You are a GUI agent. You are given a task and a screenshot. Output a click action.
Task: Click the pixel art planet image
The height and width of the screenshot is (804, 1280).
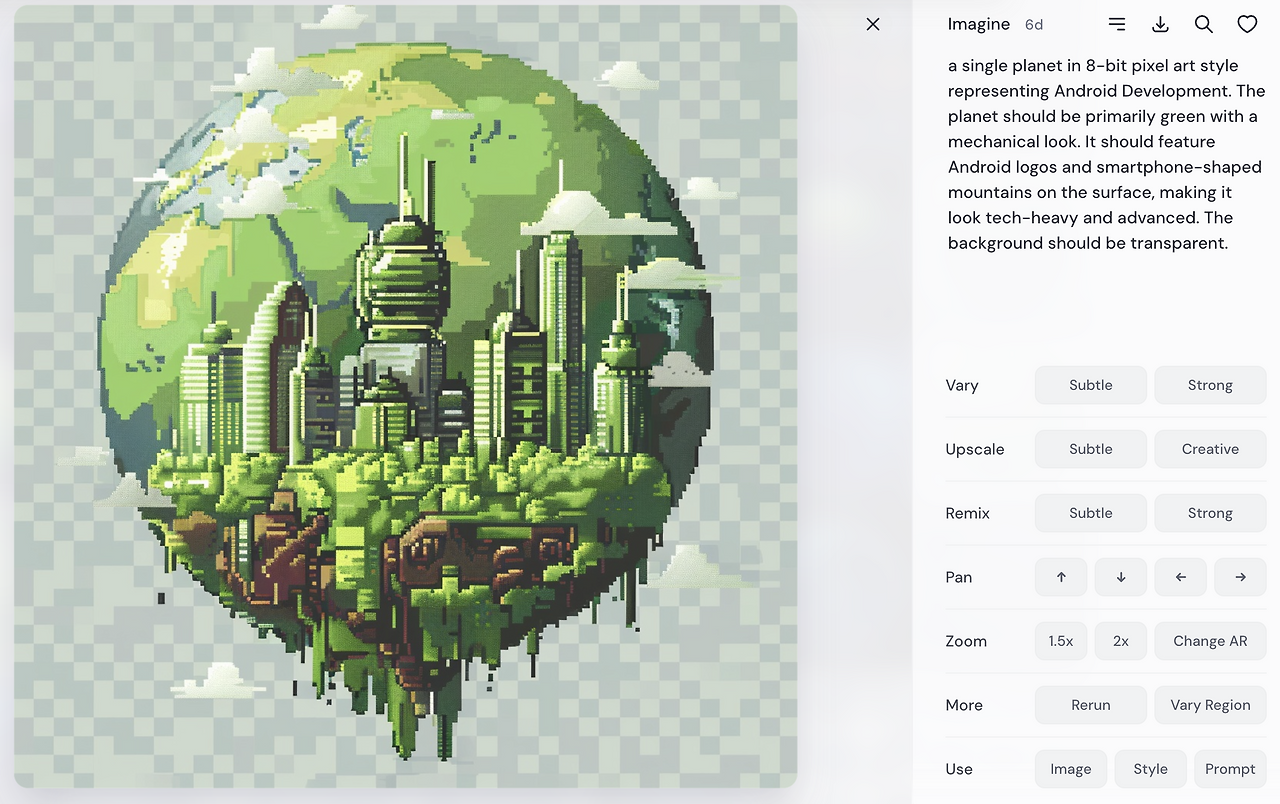pyautogui.click(x=406, y=396)
